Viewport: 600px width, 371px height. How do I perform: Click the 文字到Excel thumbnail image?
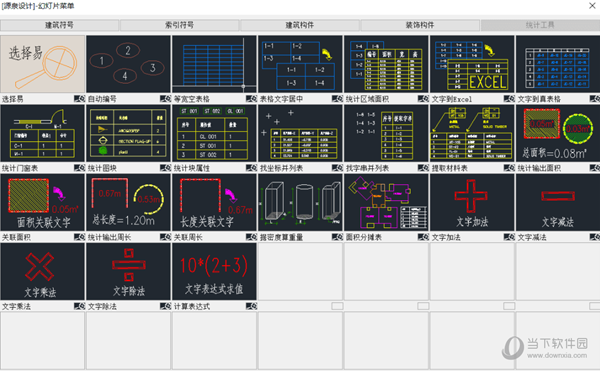[x=472, y=64]
